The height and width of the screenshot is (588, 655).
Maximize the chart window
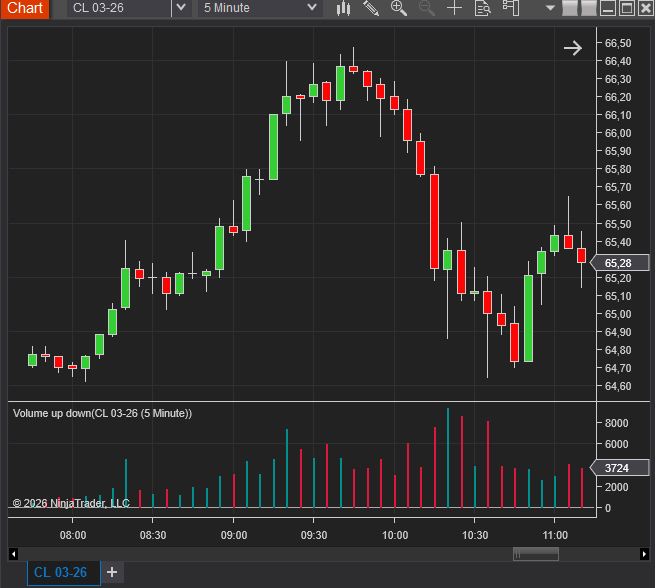627,8
